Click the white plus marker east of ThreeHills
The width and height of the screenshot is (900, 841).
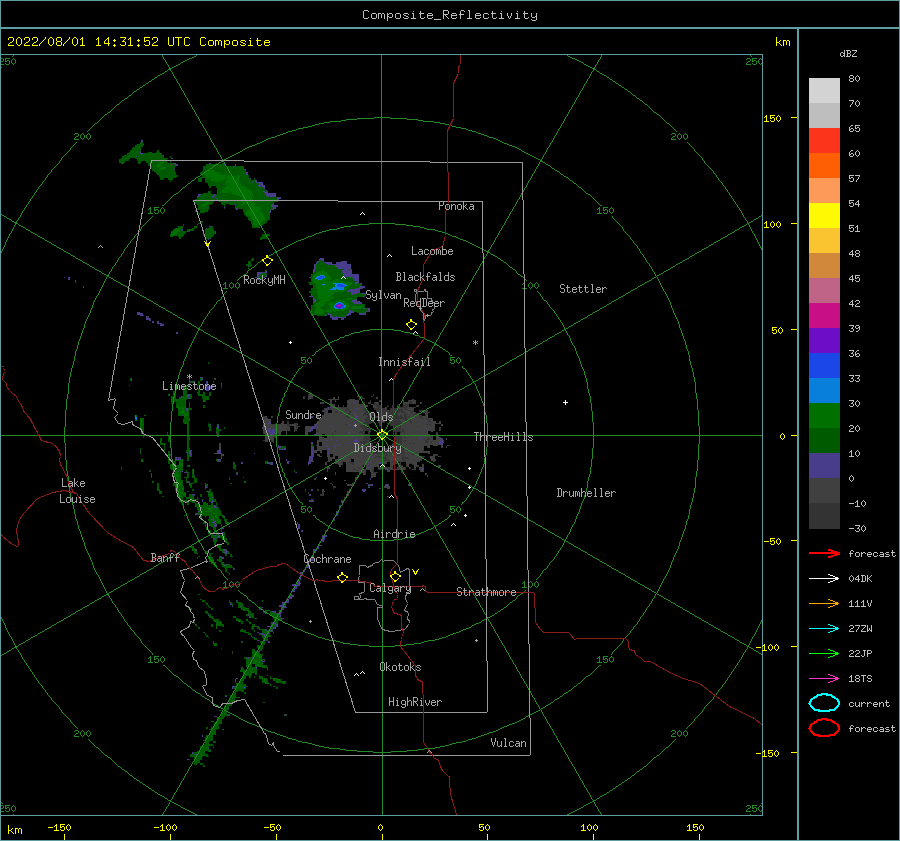coord(565,402)
